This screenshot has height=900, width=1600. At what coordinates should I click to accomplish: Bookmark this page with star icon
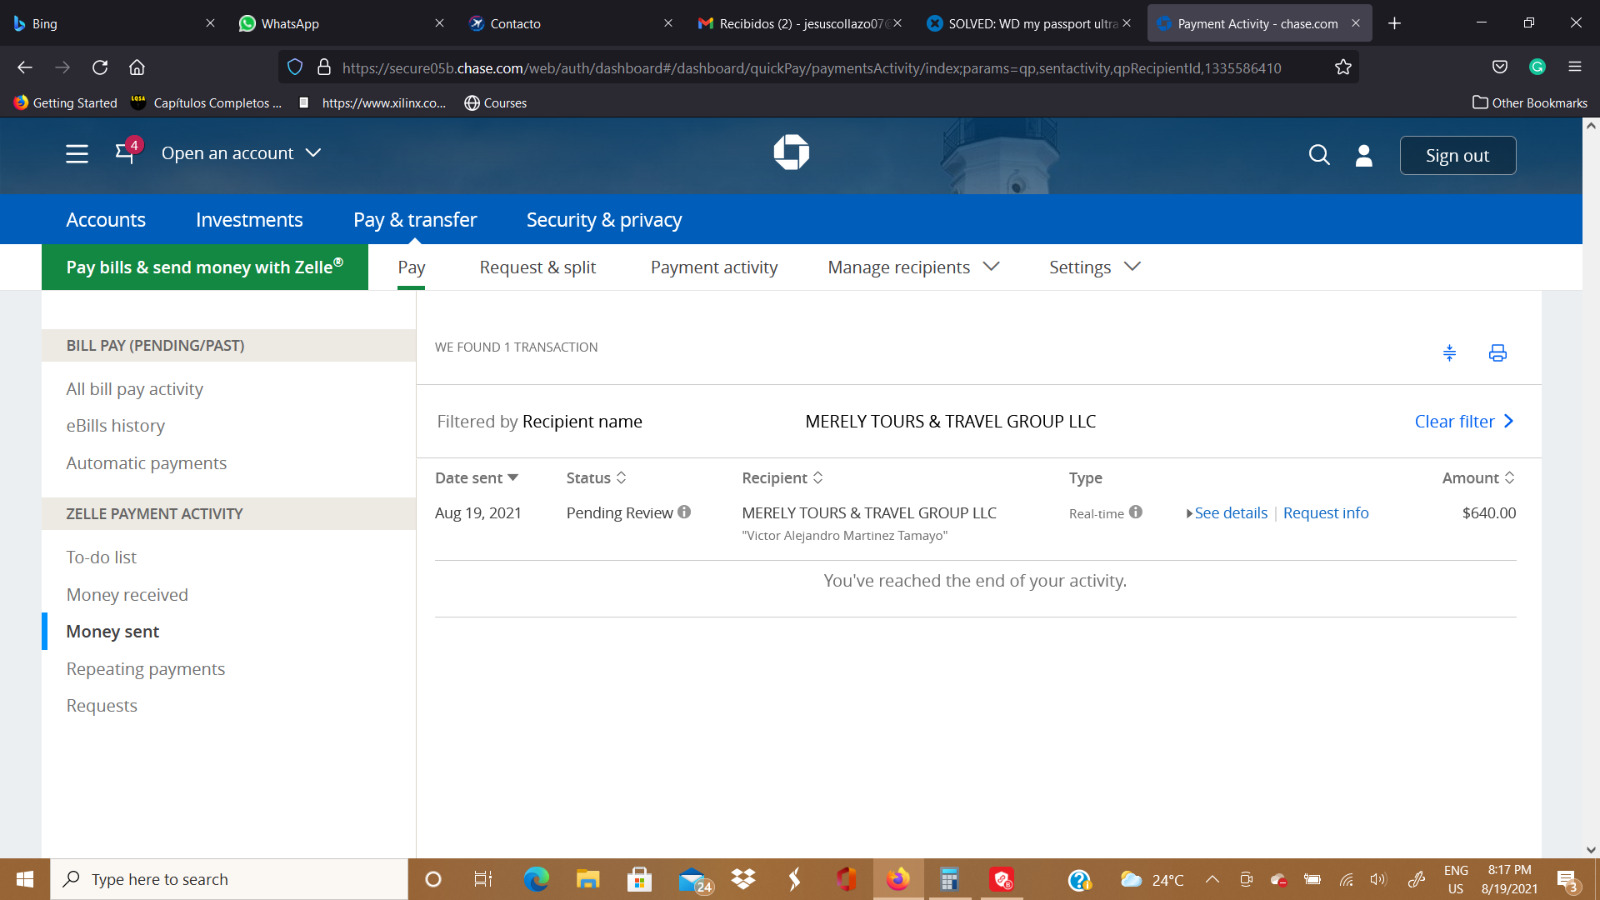[1343, 67]
